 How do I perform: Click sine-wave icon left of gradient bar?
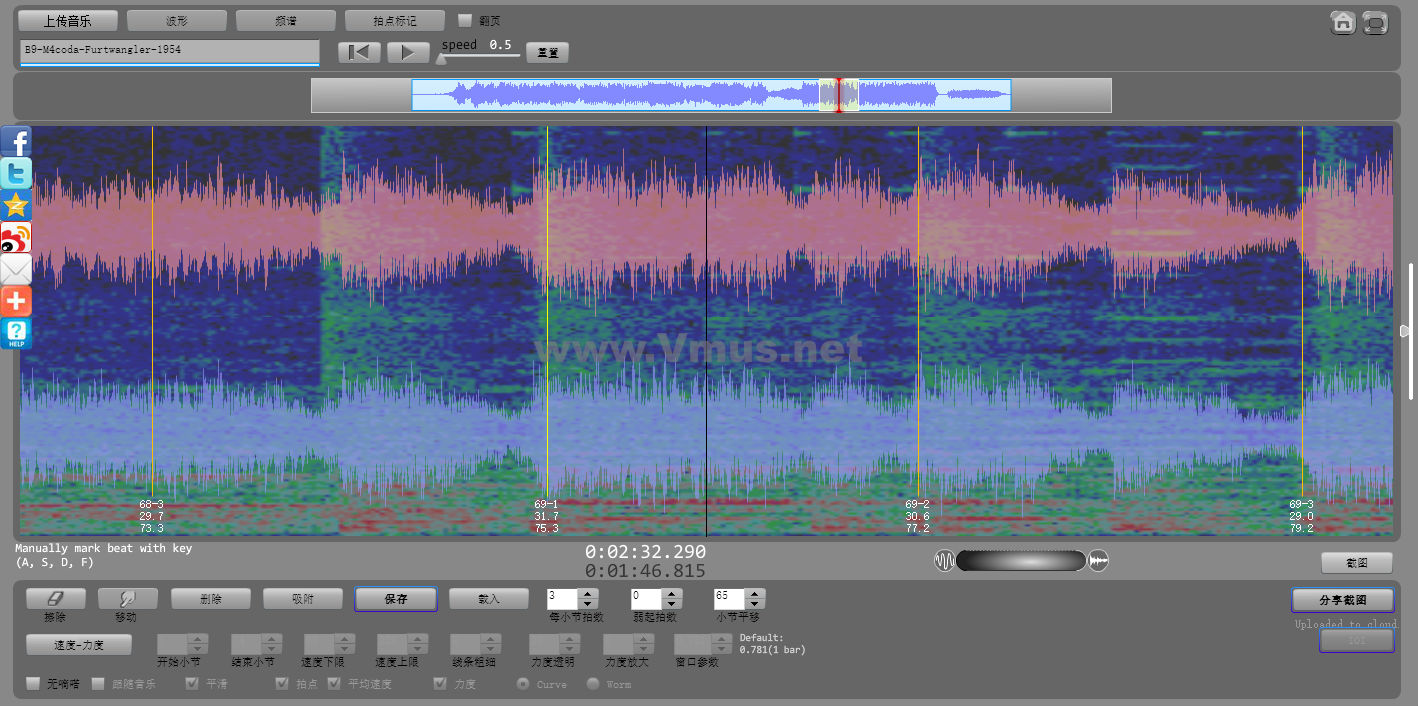944,561
